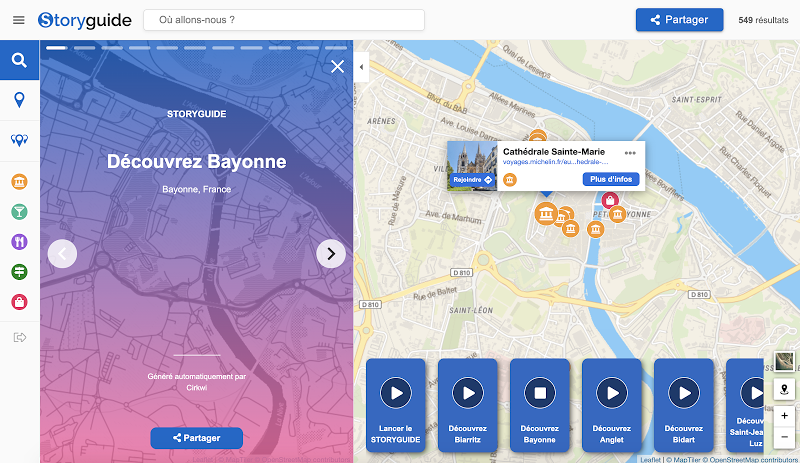Click the Plus d'infos button

coord(611,179)
